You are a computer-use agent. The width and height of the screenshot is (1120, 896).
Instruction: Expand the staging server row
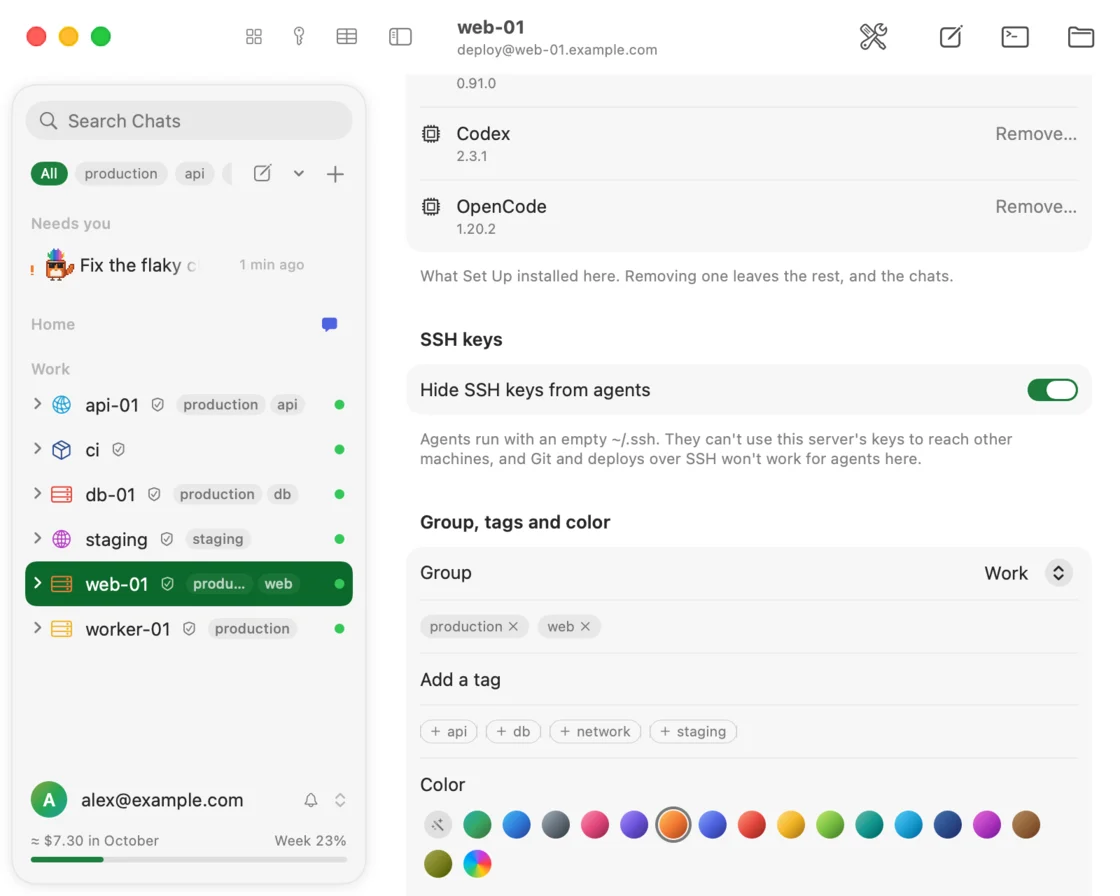point(37,539)
